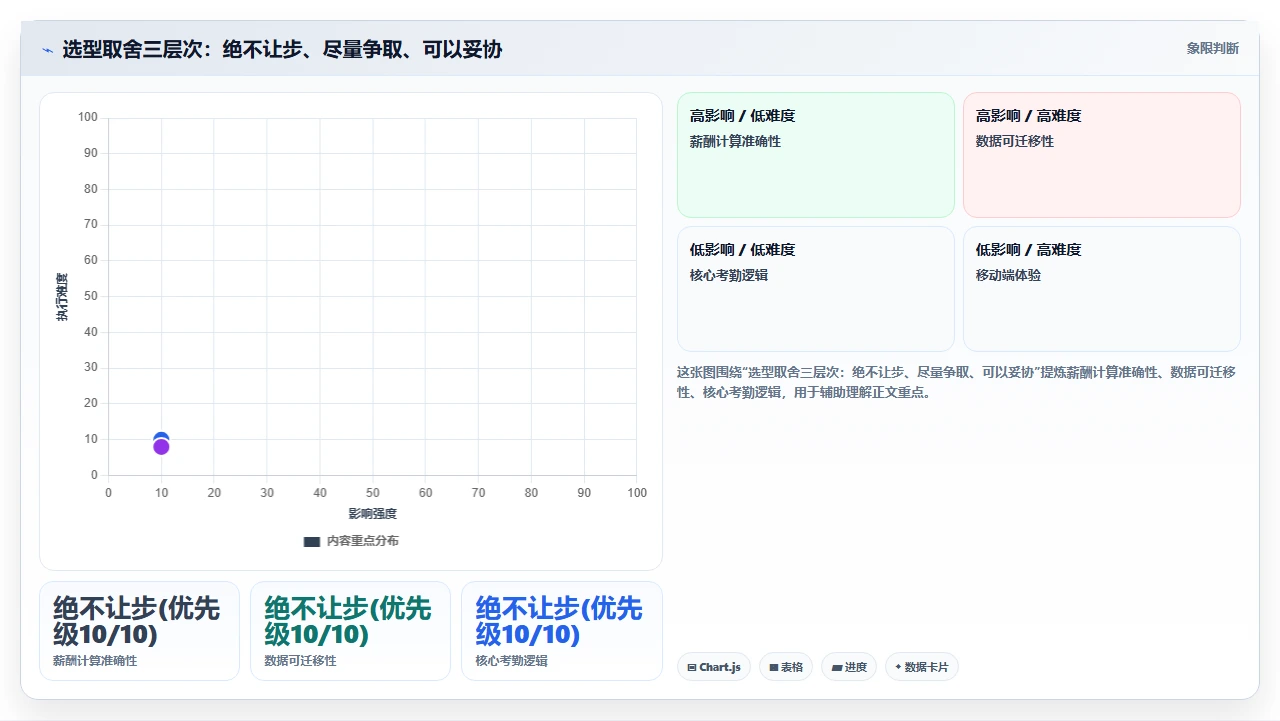
Task: Click the icon in the 数据卡片 tag
Action: click(898, 667)
